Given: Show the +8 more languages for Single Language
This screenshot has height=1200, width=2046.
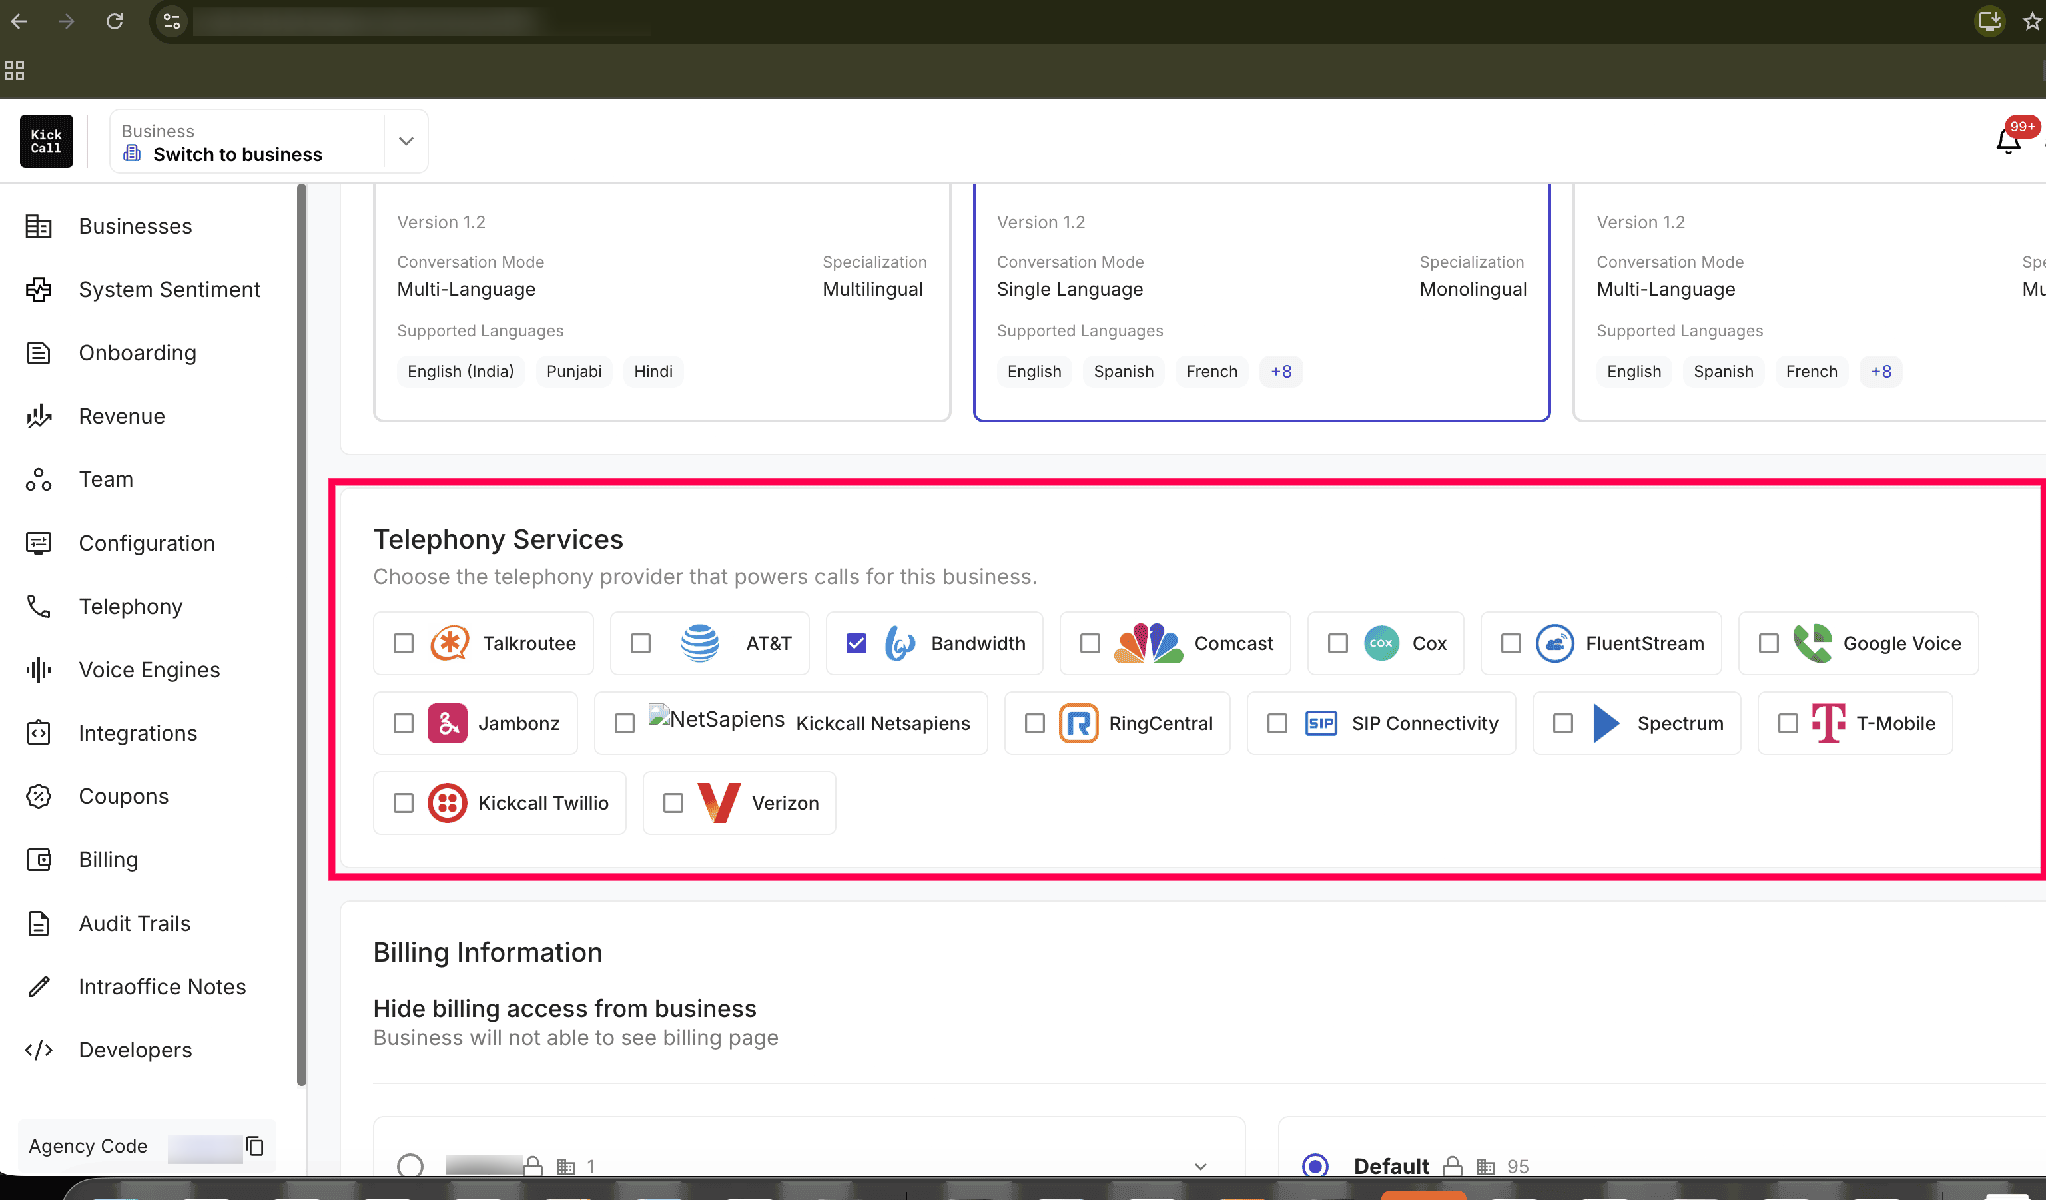Looking at the screenshot, I should pyautogui.click(x=1281, y=372).
